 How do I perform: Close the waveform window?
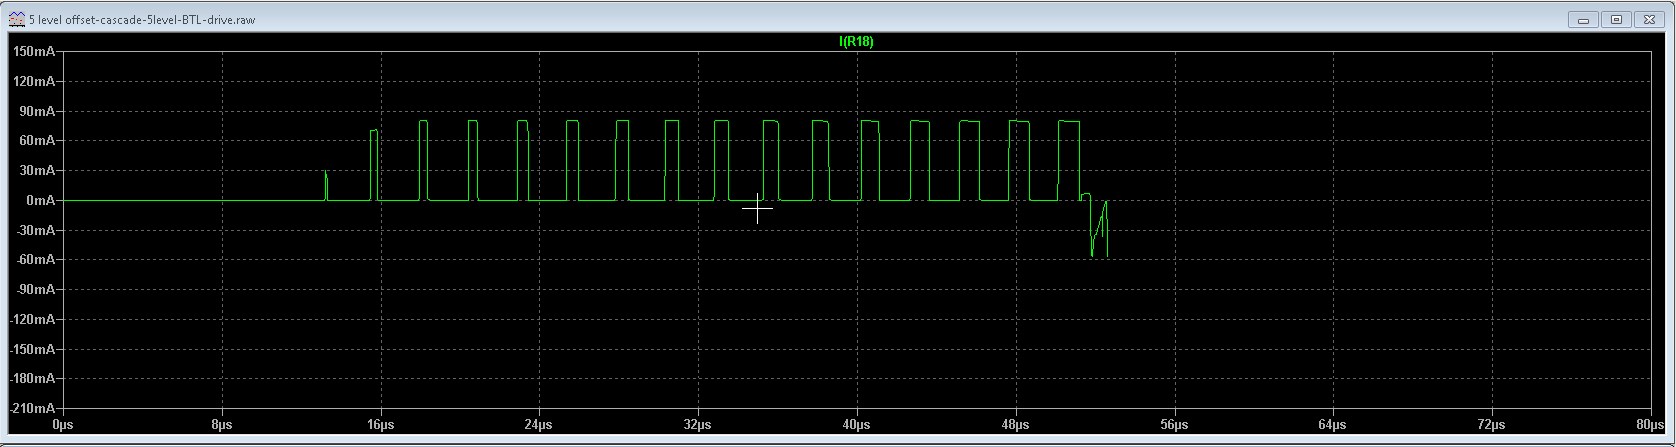1648,19
